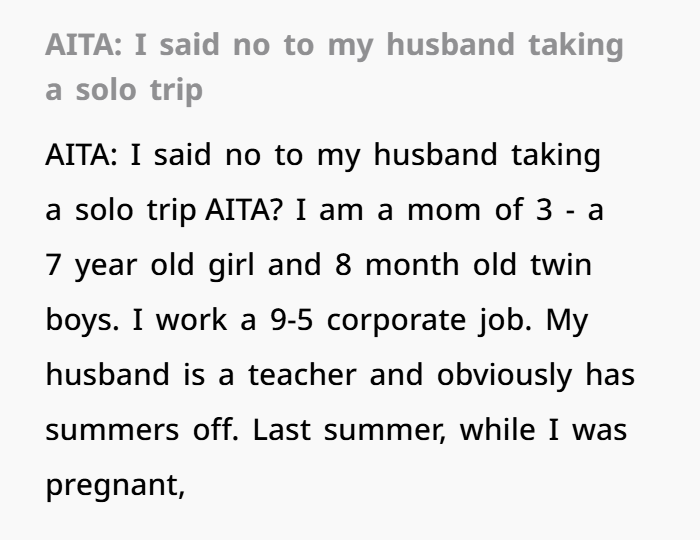
Task: Click the final word 'pregnant,'
Action: click(x=115, y=486)
